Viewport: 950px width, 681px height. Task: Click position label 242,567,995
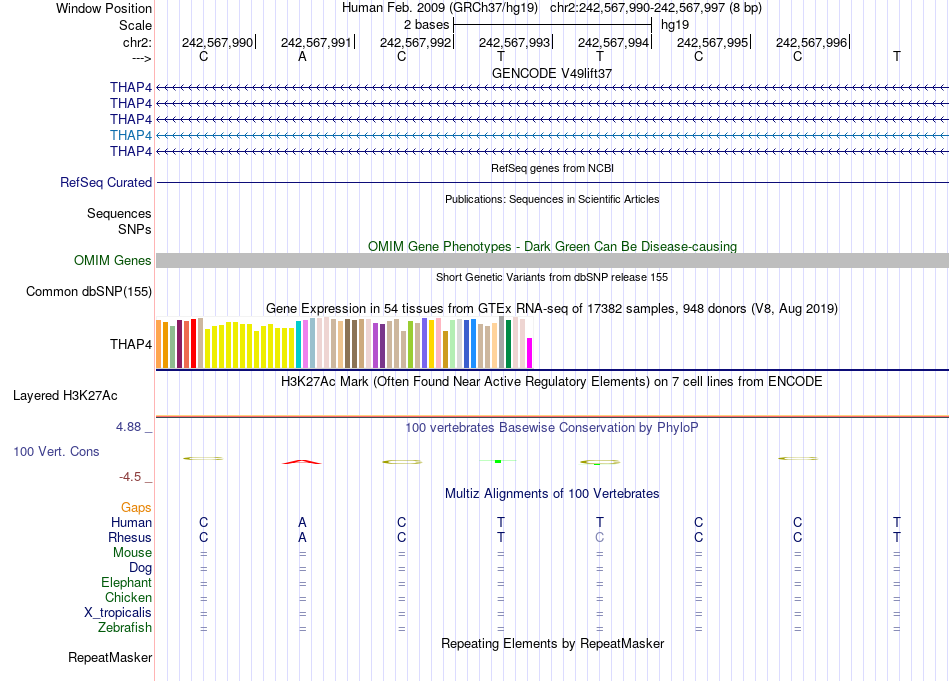click(x=712, y=42)
